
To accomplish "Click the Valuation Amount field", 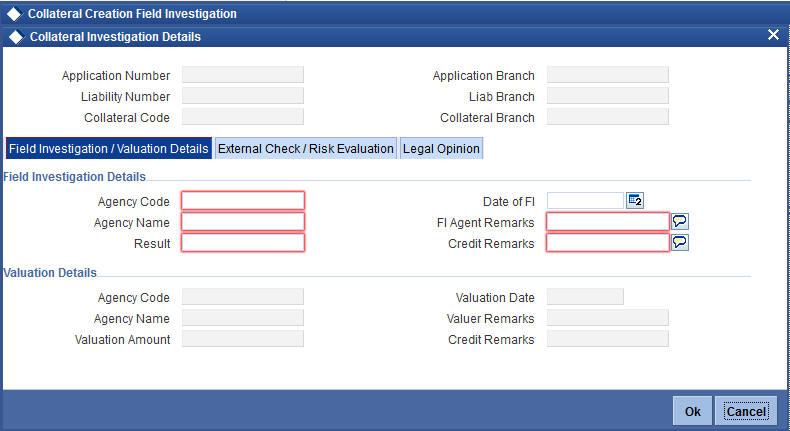I will (243, 339).
